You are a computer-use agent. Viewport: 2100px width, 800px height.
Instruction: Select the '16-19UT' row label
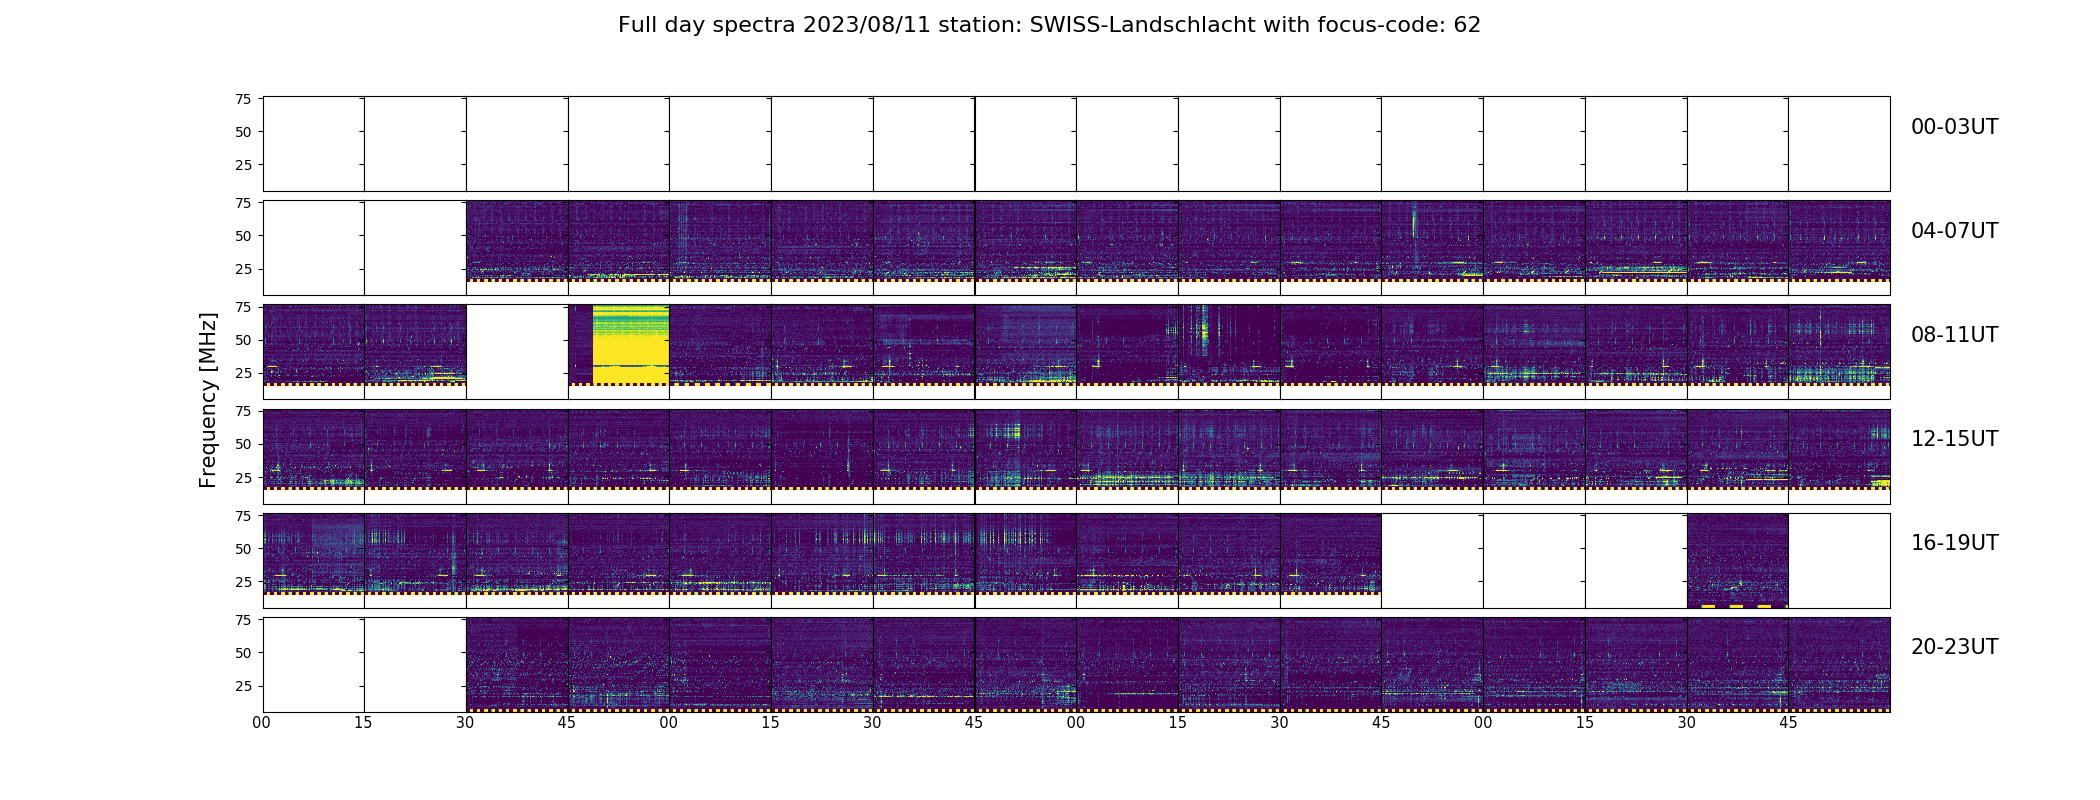1954,543
